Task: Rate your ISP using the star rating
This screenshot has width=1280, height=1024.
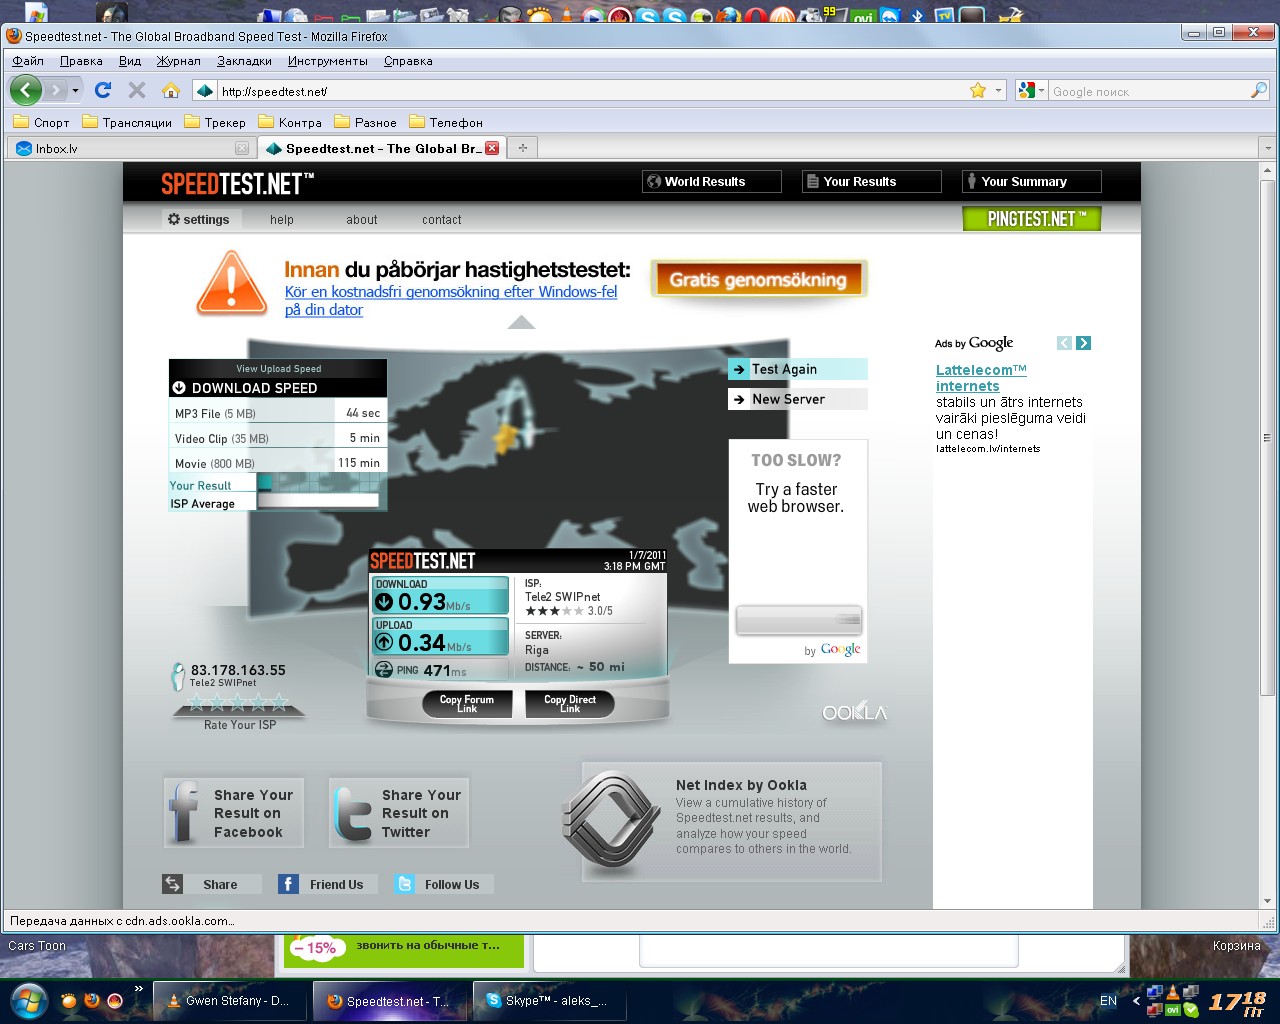Action: click(238, 702)
